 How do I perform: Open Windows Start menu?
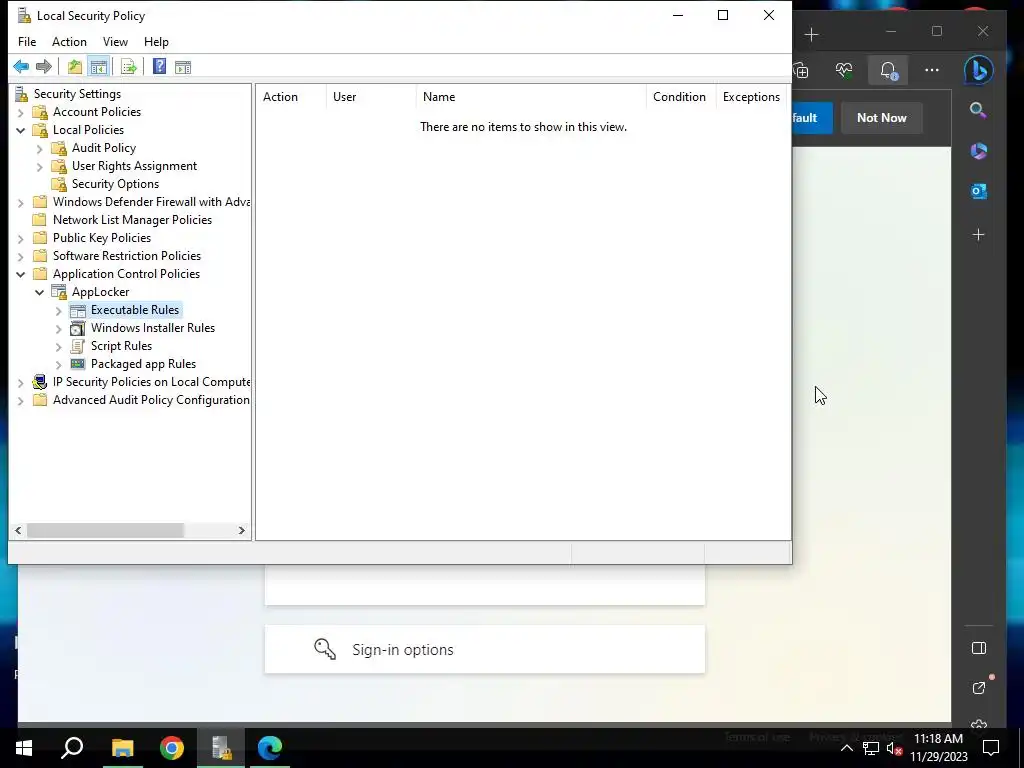(24, 748)
